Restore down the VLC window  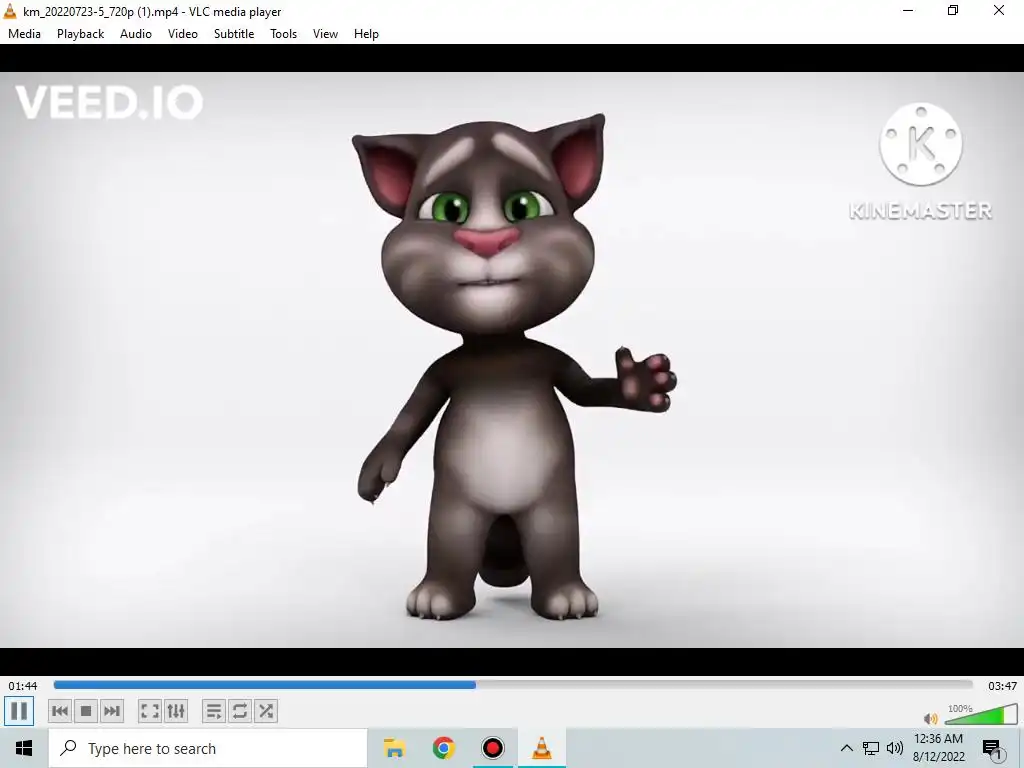coord(953,10)
